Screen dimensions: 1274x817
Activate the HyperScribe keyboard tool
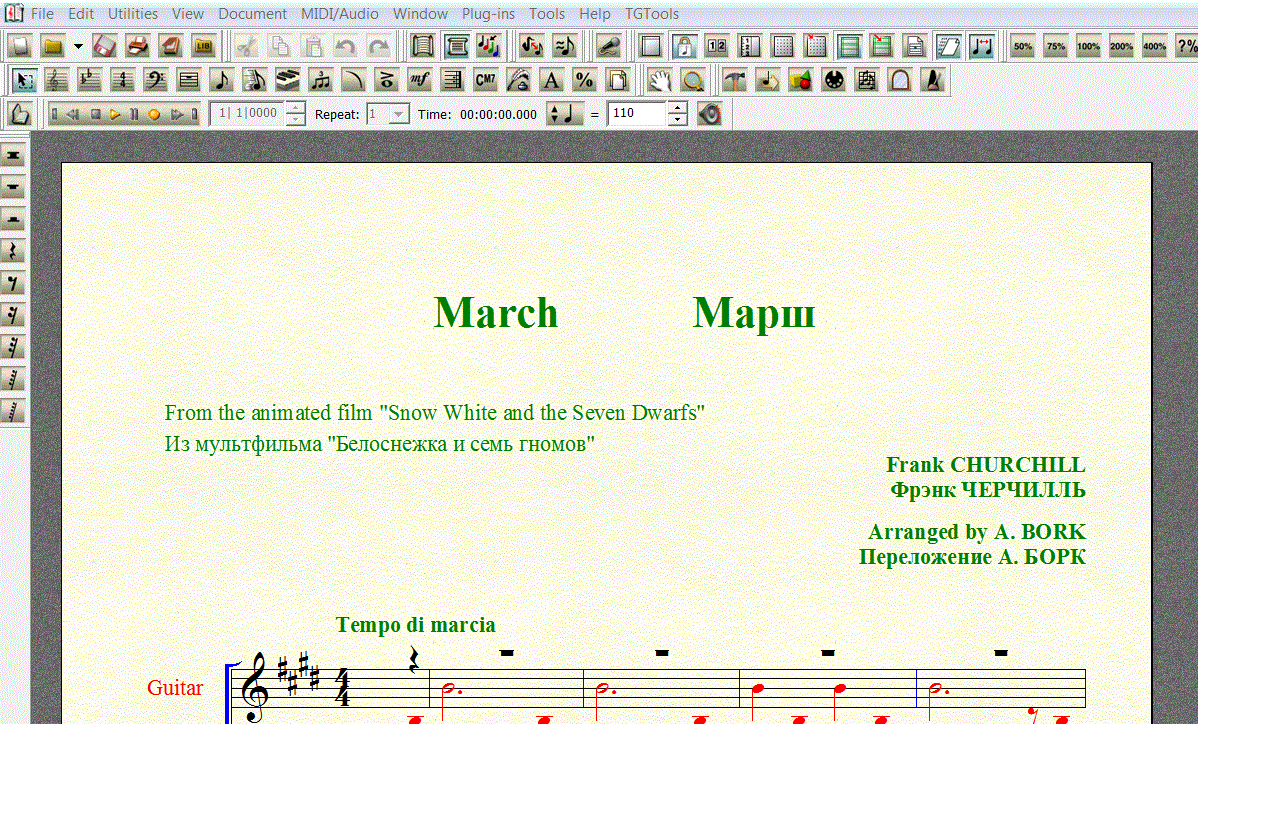[x=287, y=80]
